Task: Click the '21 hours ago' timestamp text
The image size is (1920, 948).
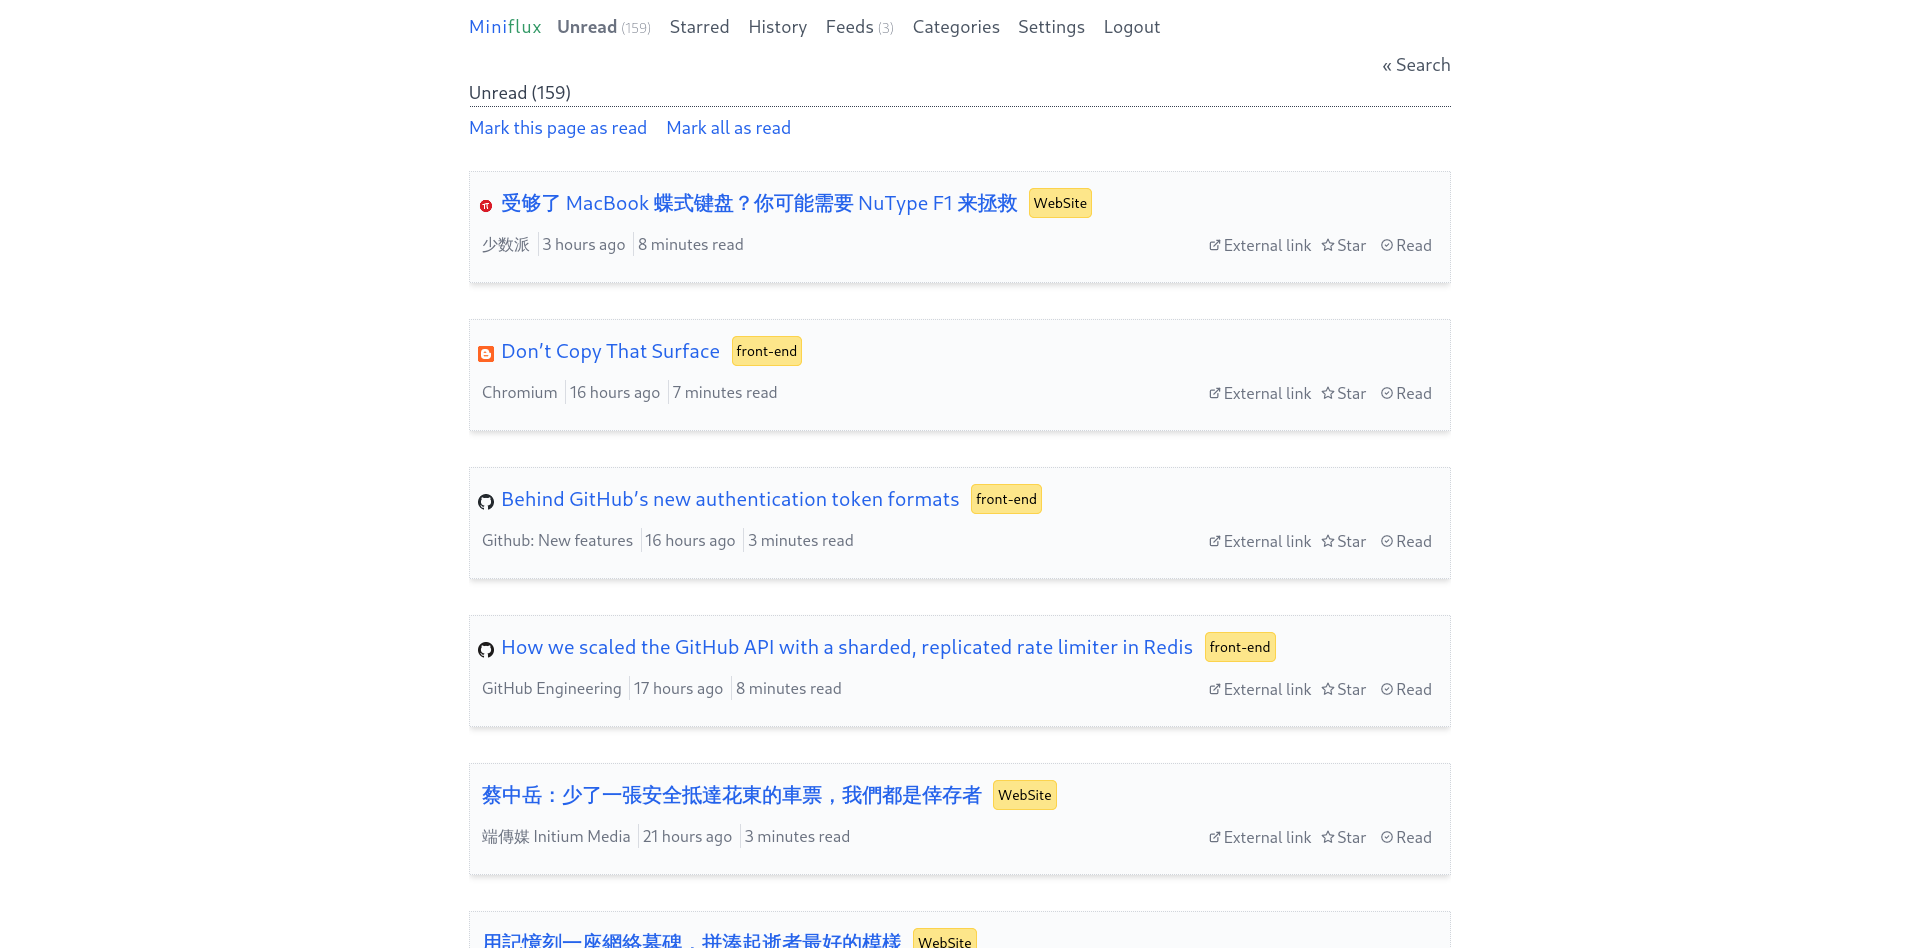Action: [687, 837]
